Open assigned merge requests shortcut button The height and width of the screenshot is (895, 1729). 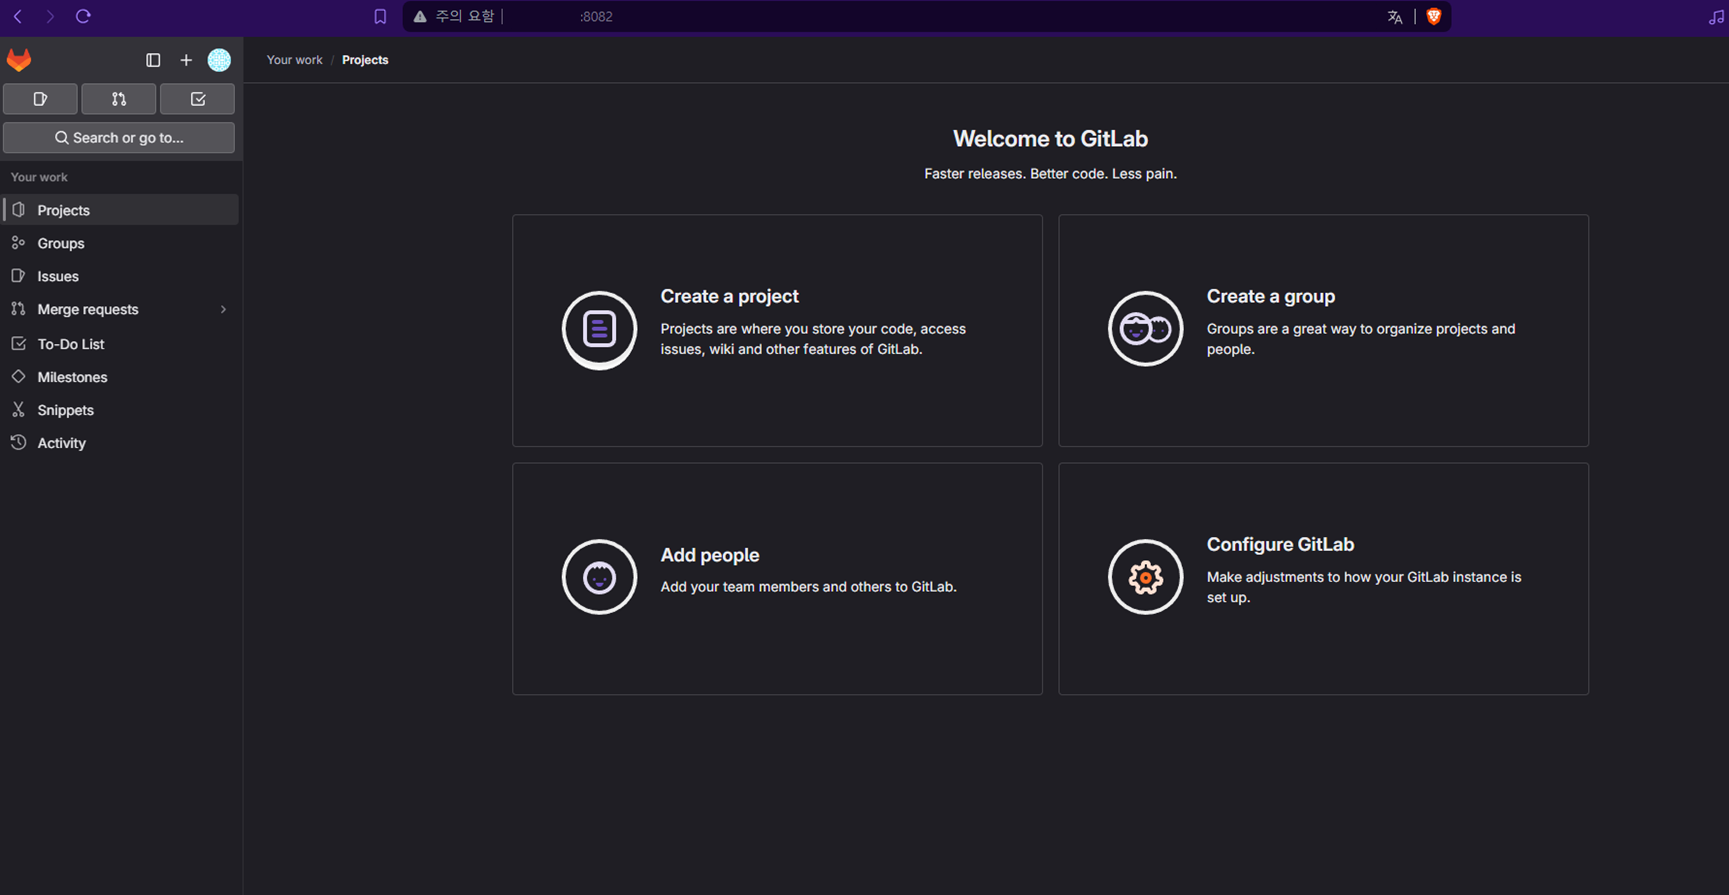[x=119, y=99]
